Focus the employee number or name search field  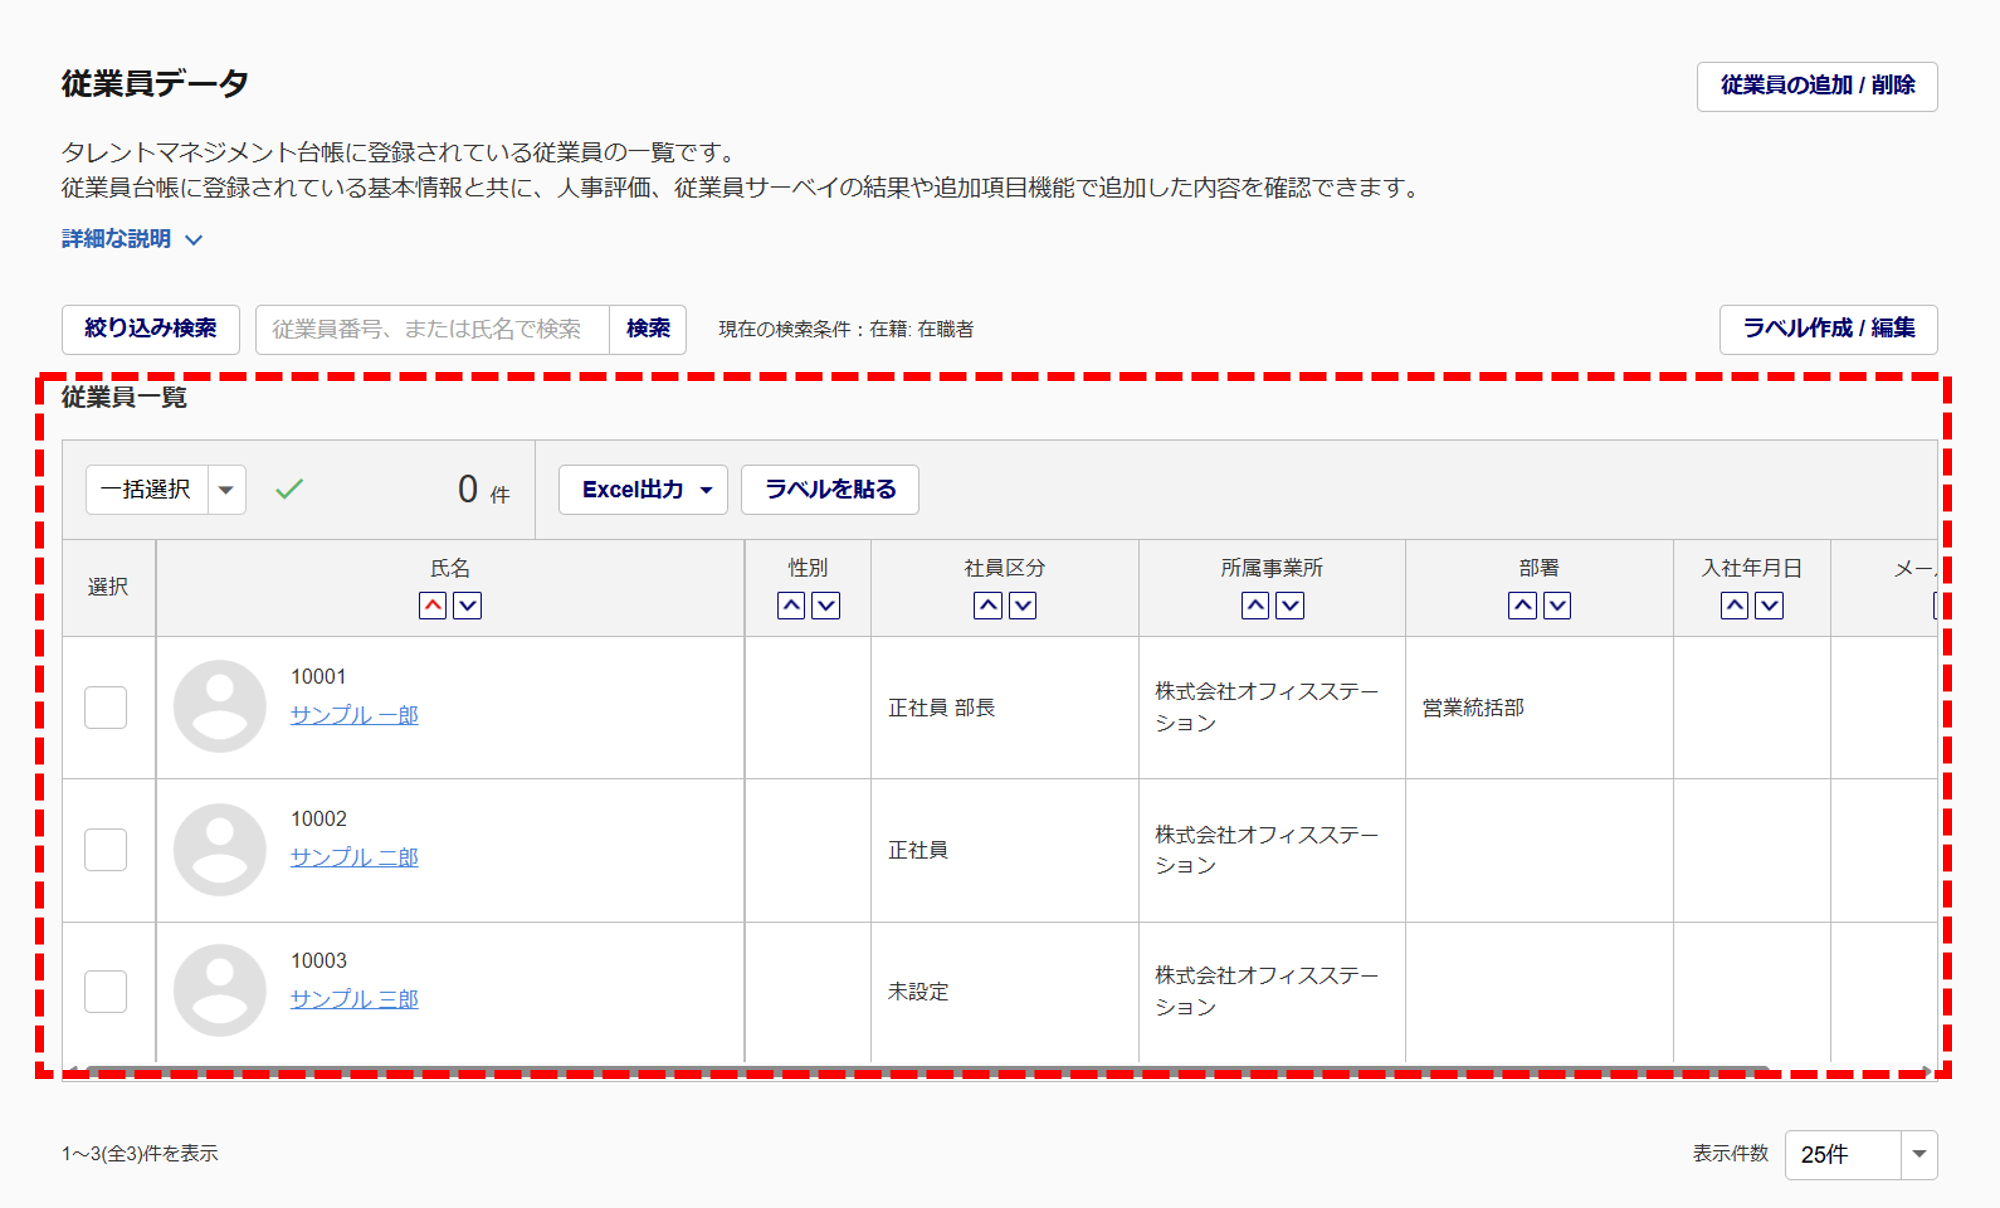432,329
